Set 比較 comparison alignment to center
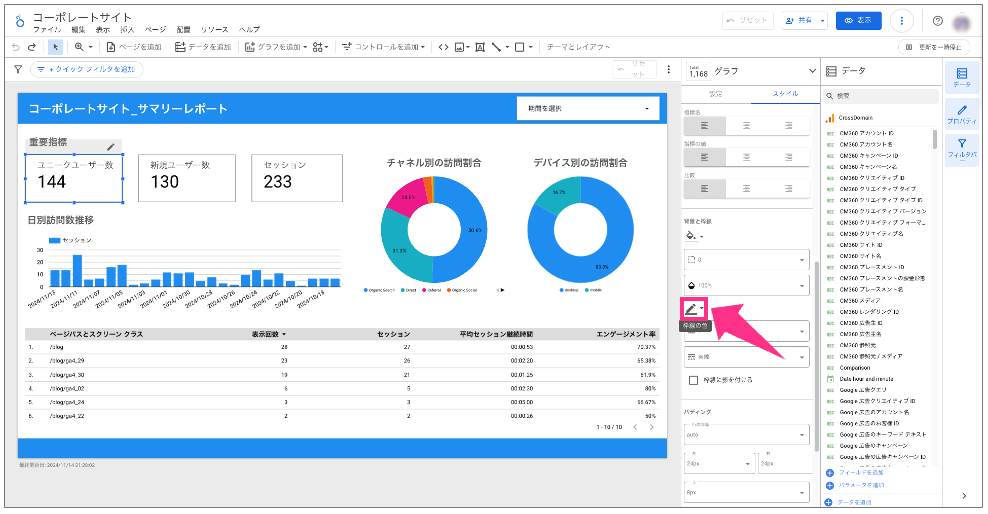The image size is (988, 514). click(x=747, y=188)
